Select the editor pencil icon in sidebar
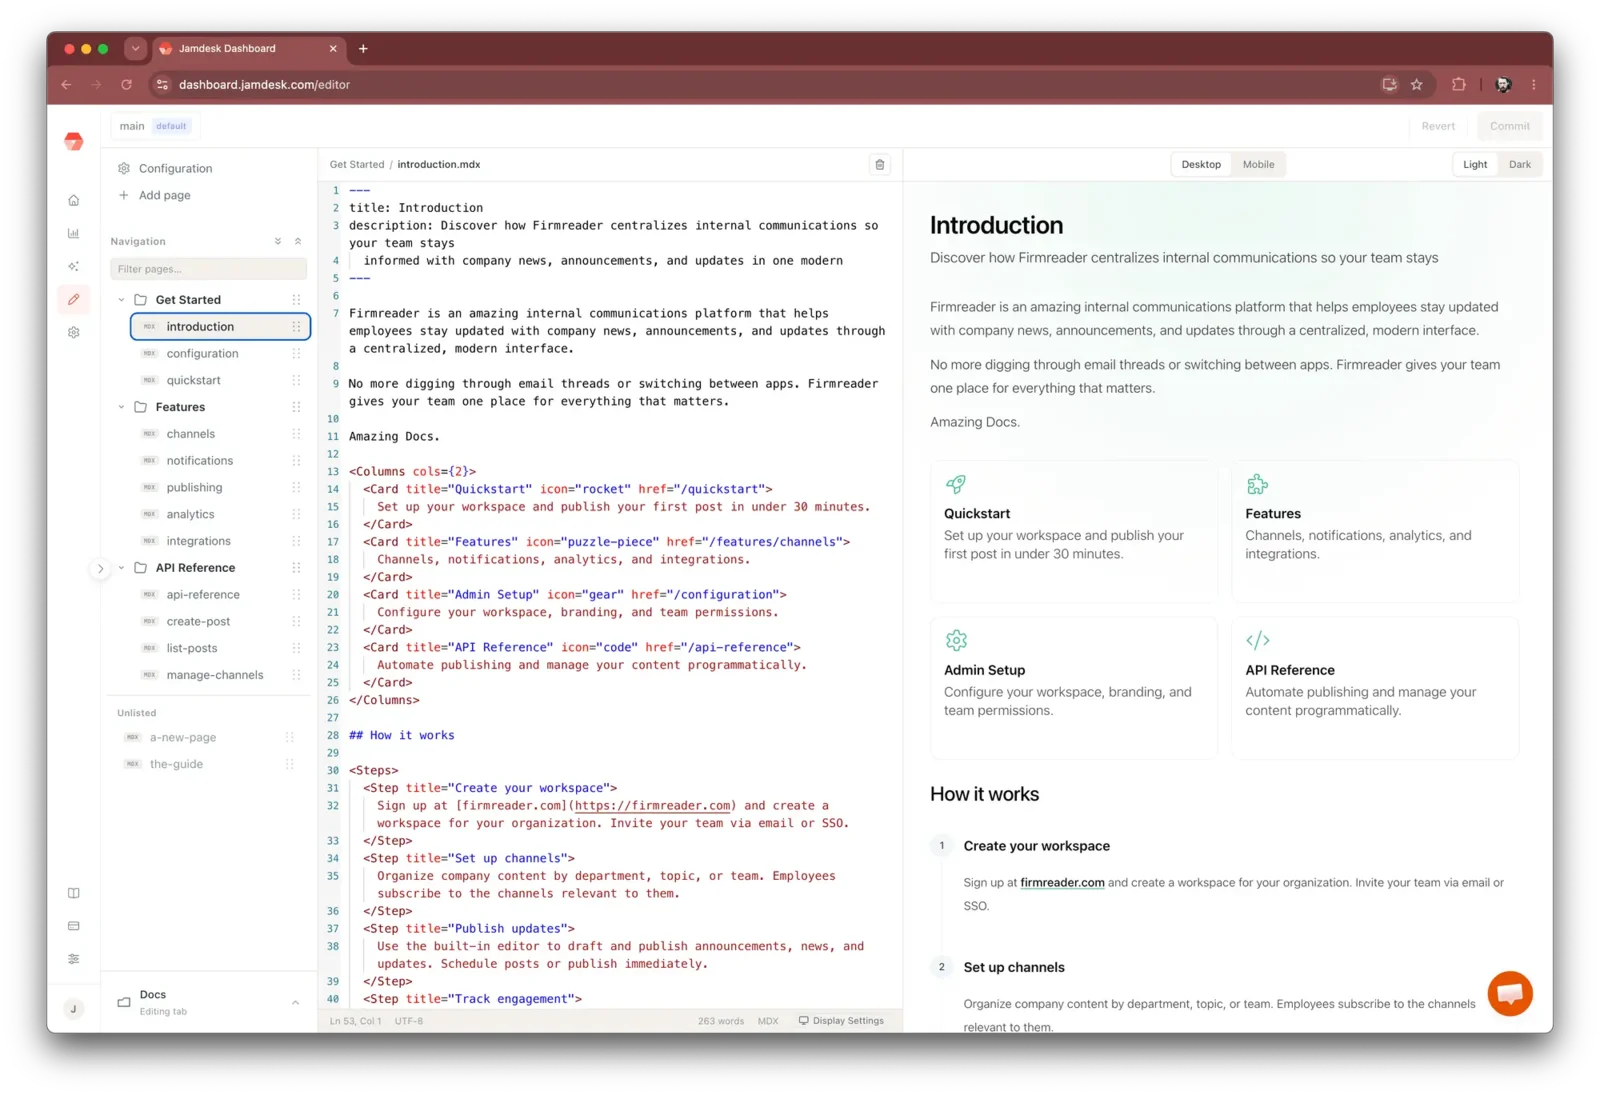The height and width of the screenshot is (1095, 1600). click(73, 299)
